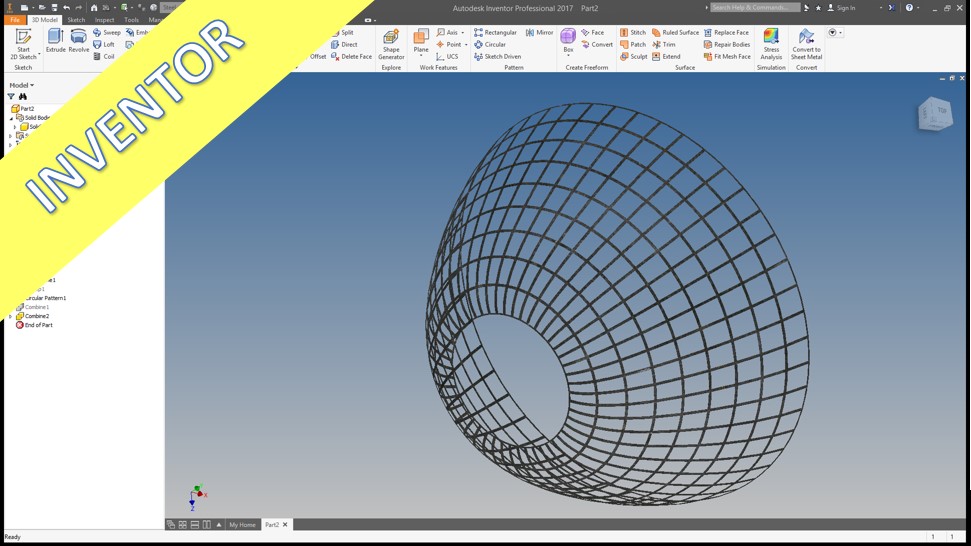Image resolution: width=971 pixels, height=546 pixels.
Task: Open the freeform Box dropdown arrow
Action: (x=568, y=56)
